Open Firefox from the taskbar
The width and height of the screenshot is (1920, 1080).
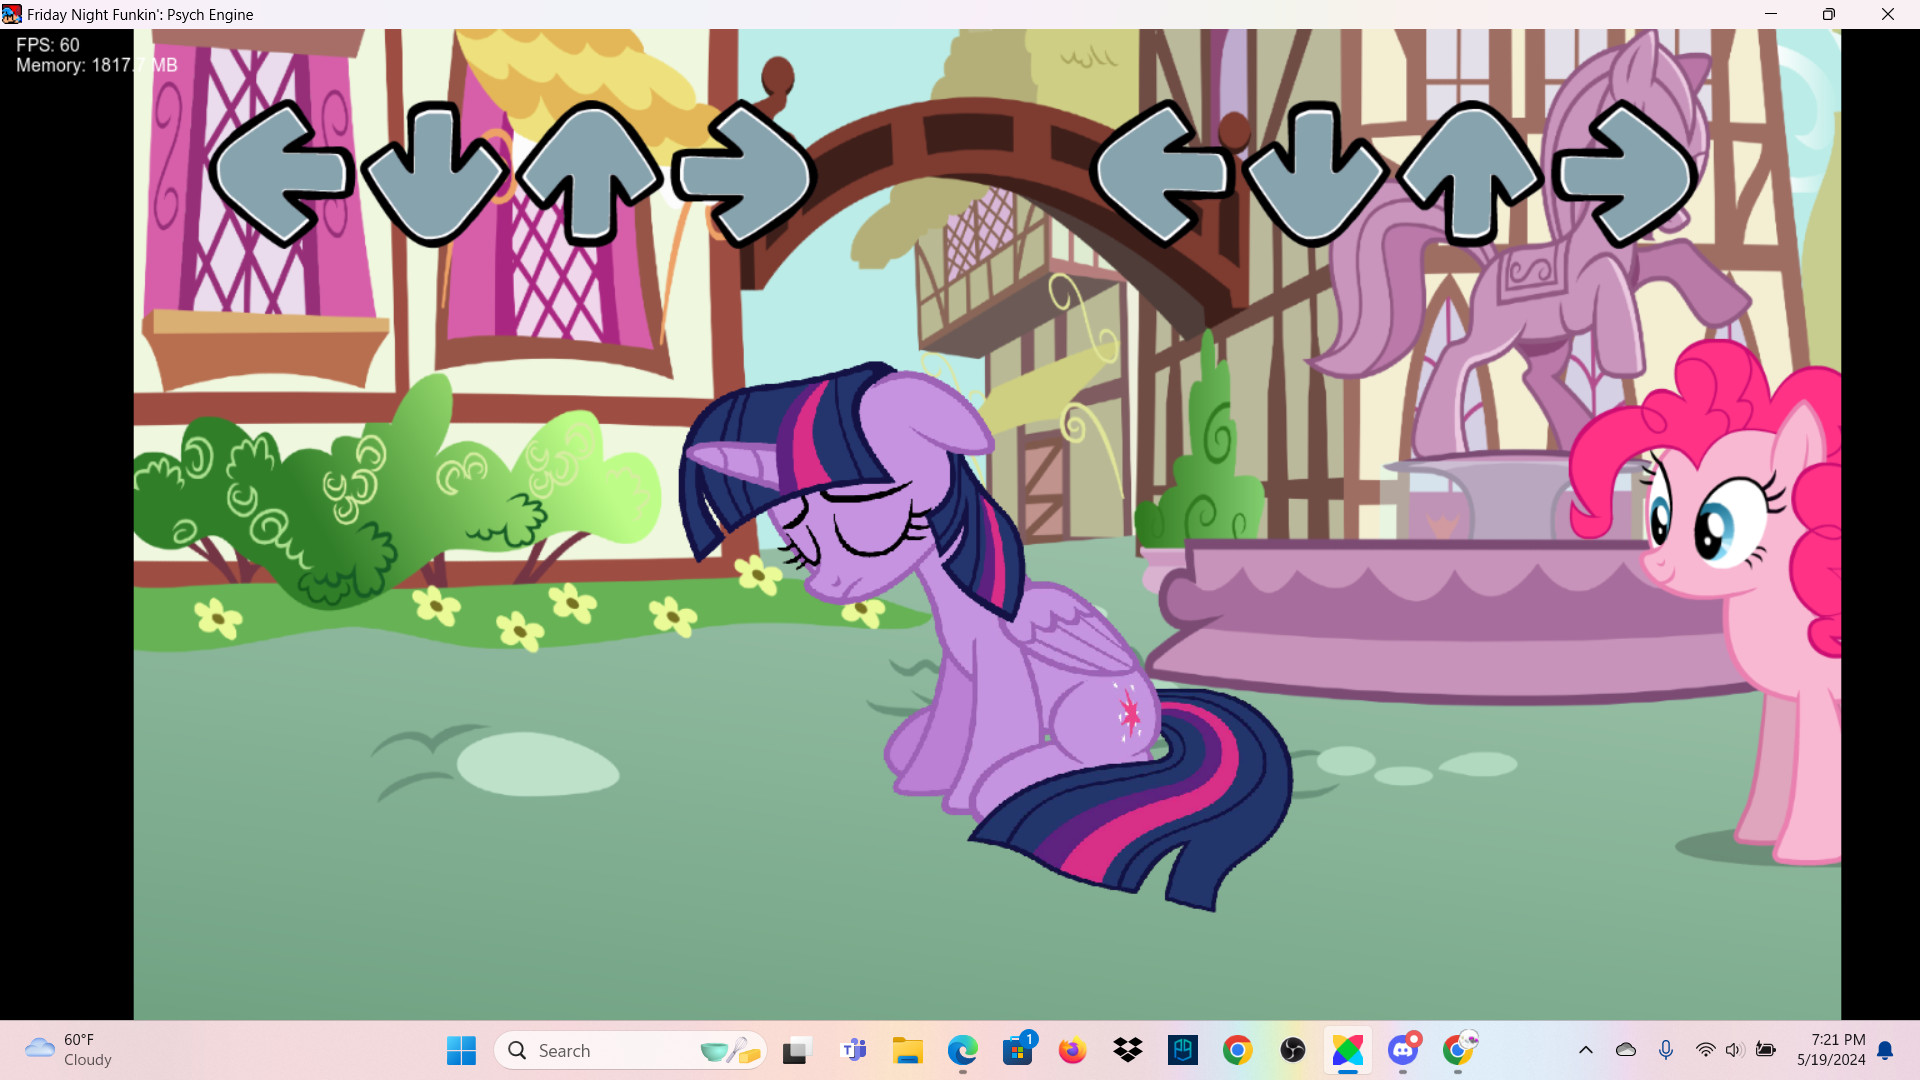(x=1072, y=1050)
